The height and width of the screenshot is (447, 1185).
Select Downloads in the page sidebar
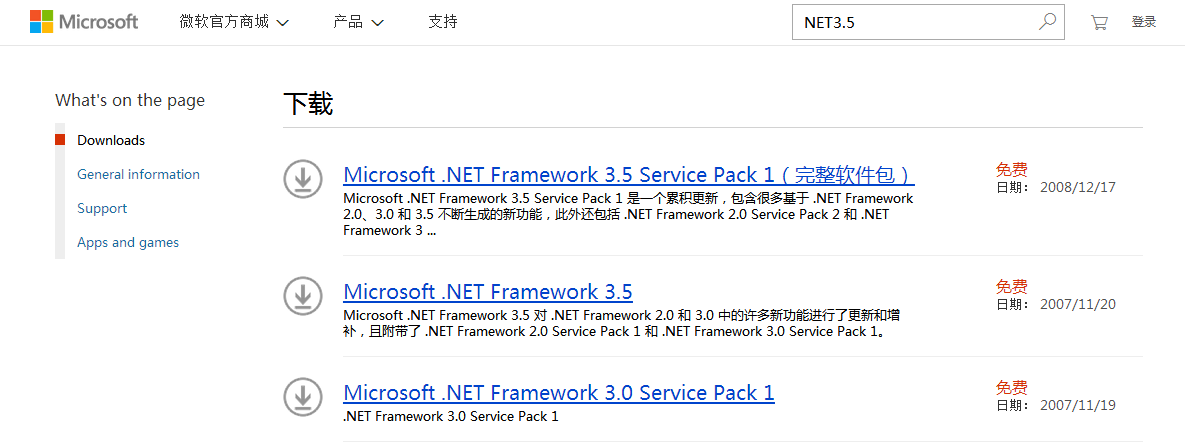[x=111, y=140]
